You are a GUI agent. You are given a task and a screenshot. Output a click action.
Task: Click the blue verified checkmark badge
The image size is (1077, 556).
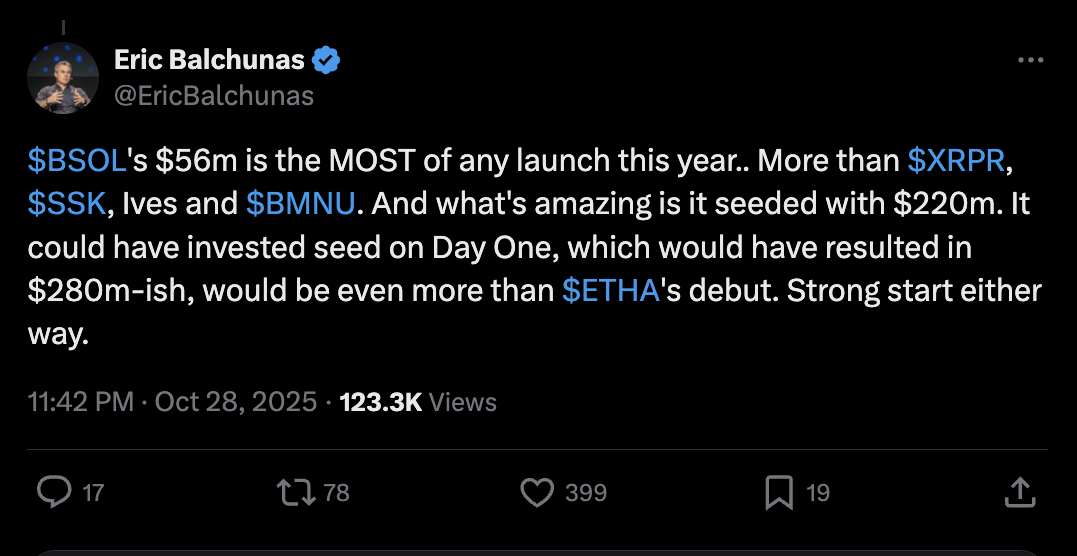tap(326, 60)
